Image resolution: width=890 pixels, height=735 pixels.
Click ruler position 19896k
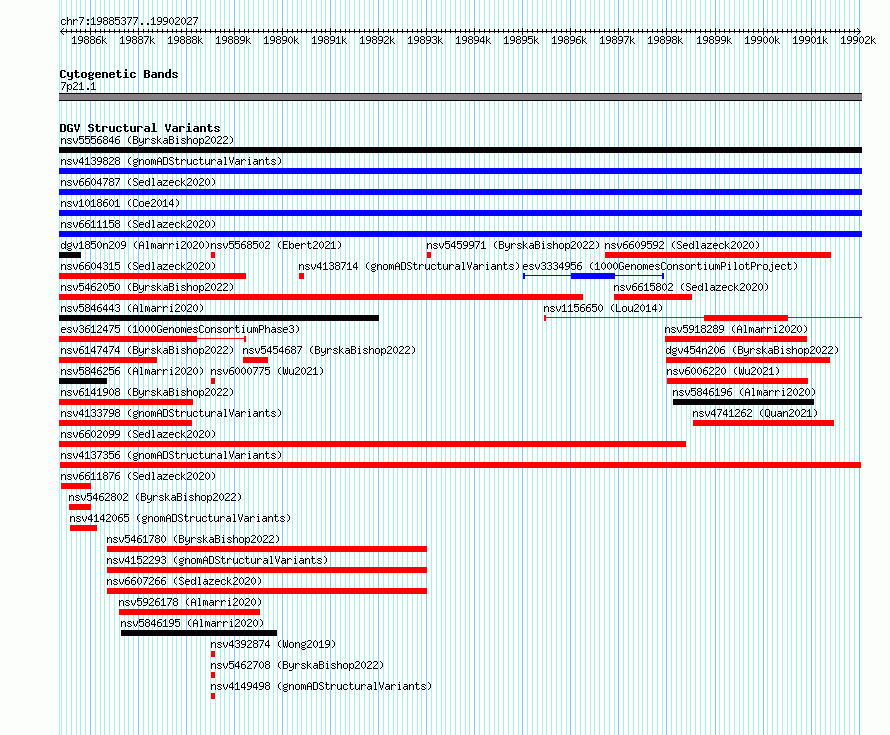[x=569, y=40]
